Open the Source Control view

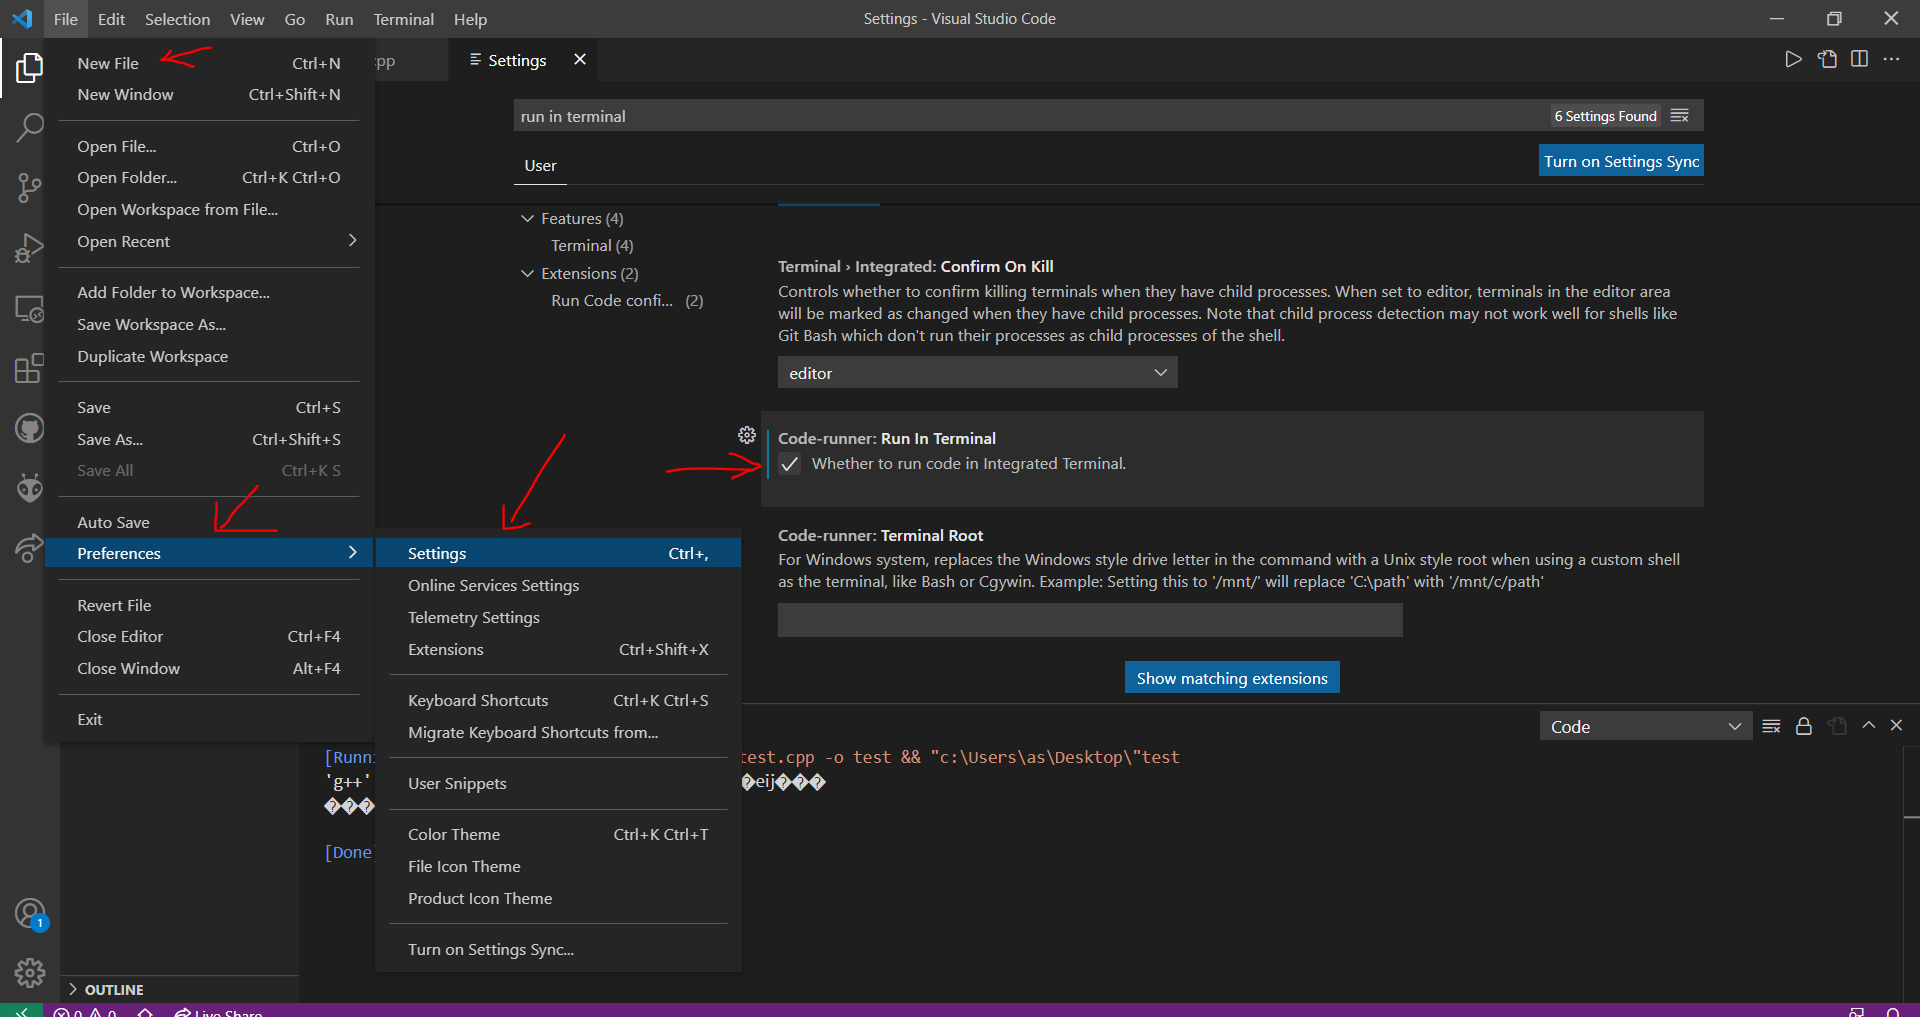[29, 187]
